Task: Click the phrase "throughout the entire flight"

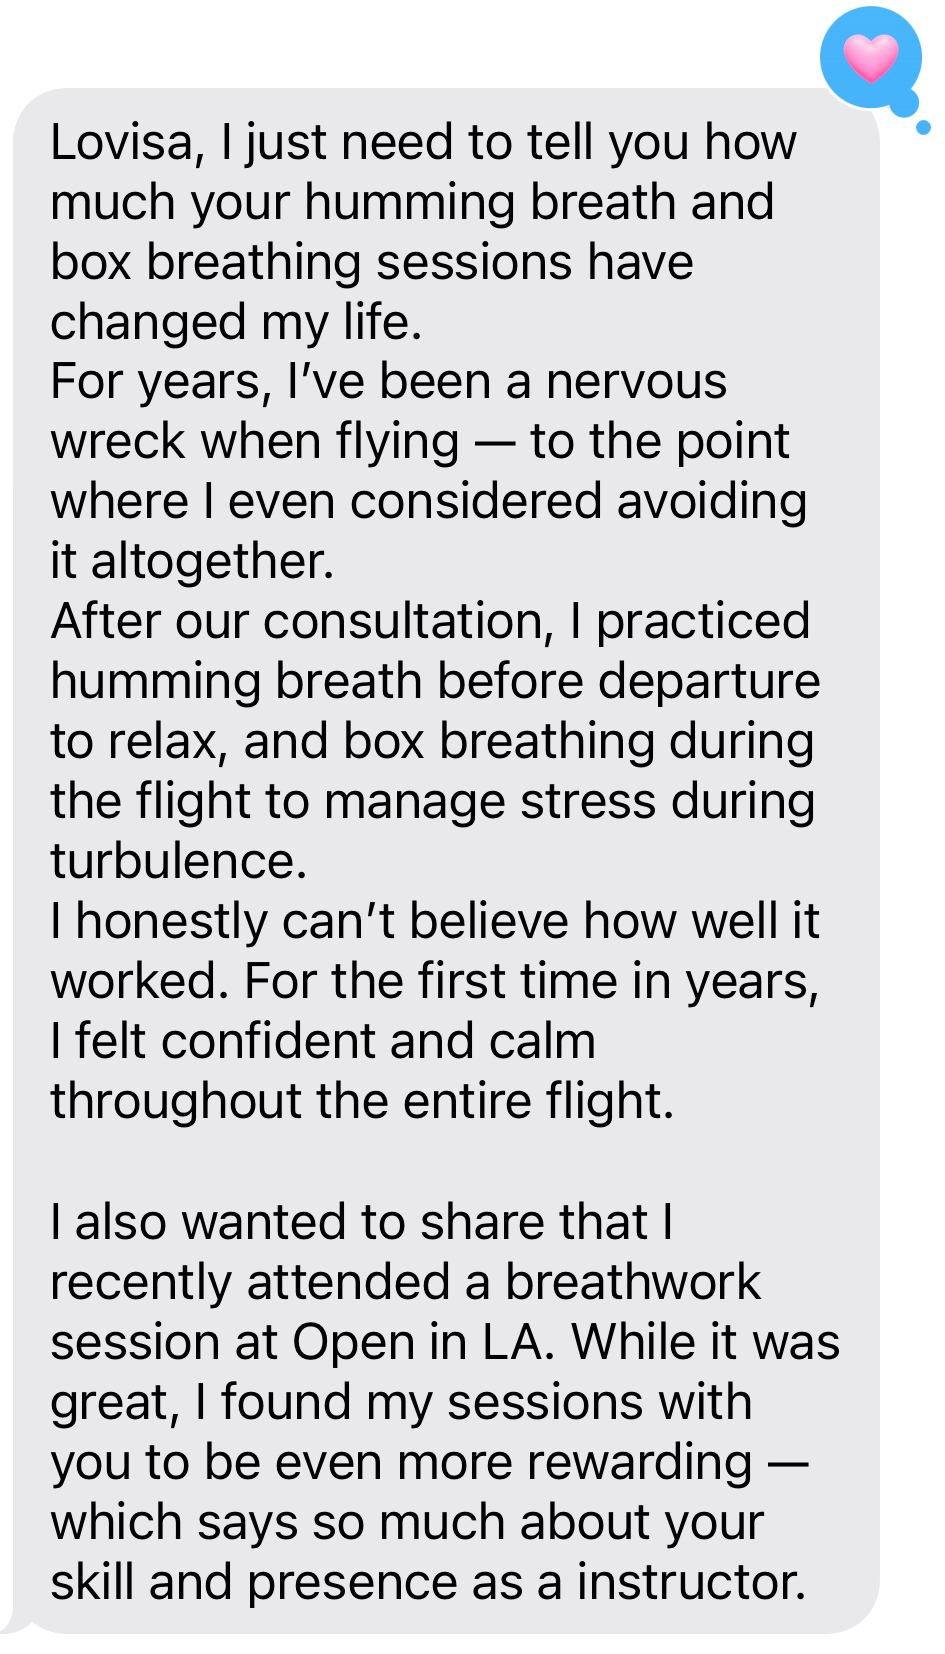Action: [360, 1102]
